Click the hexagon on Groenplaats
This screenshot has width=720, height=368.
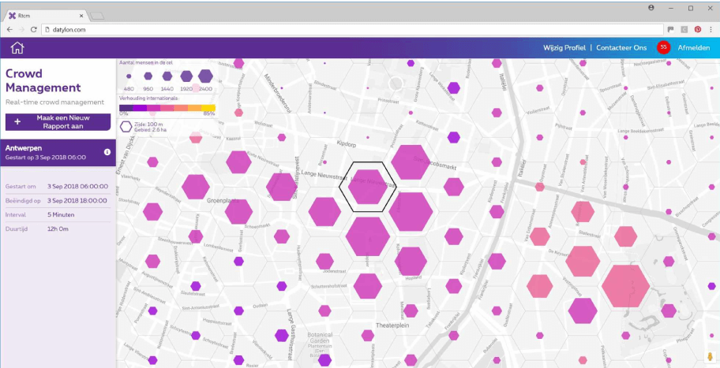click(238, 212)
